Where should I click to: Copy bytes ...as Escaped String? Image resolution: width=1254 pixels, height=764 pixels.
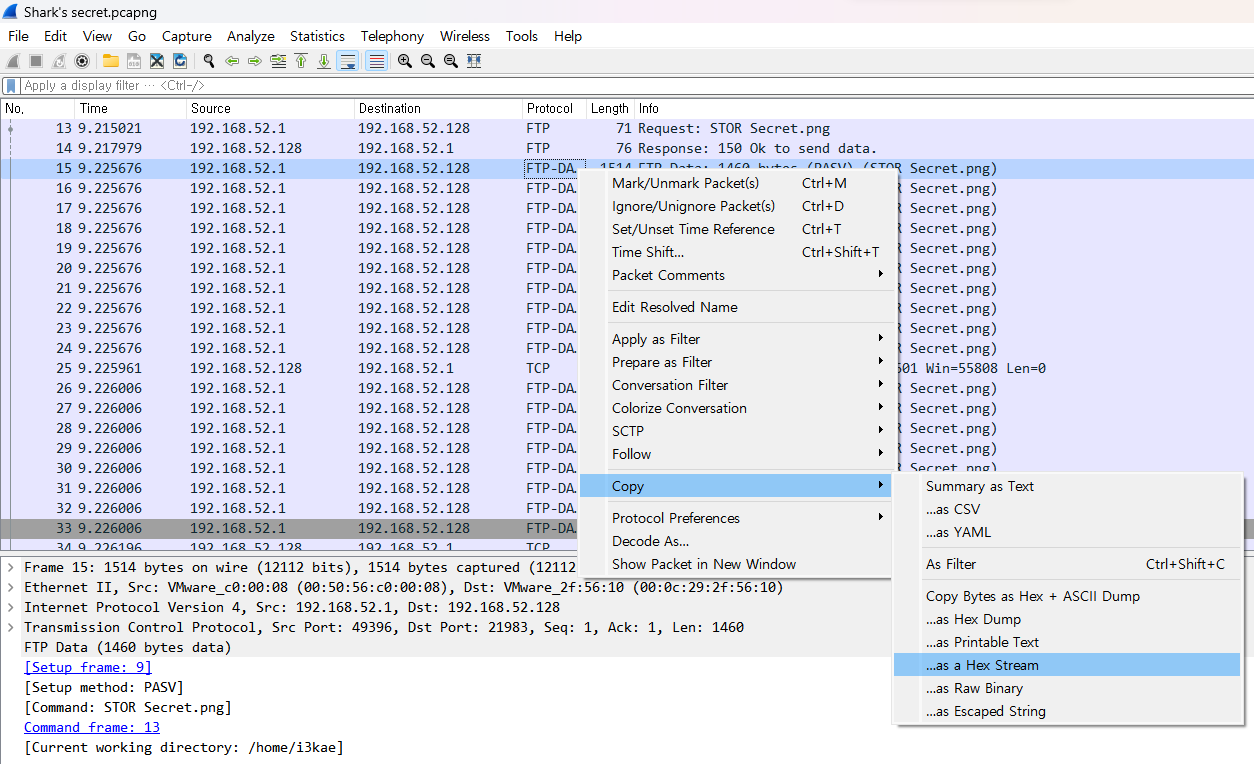(x=1067, y=711)
